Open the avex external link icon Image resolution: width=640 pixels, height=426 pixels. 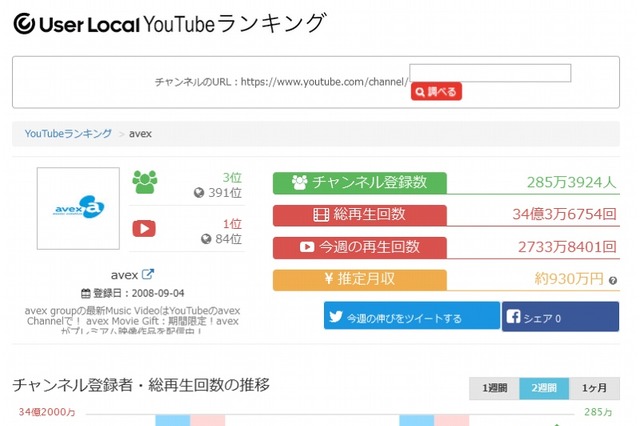(148, 274)
